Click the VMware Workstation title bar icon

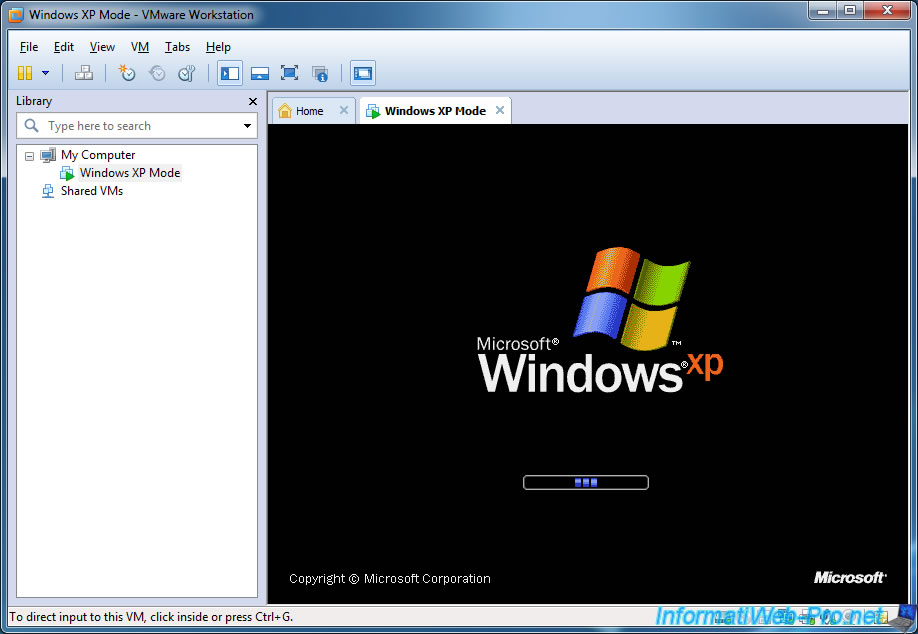[x=16, y=15]
